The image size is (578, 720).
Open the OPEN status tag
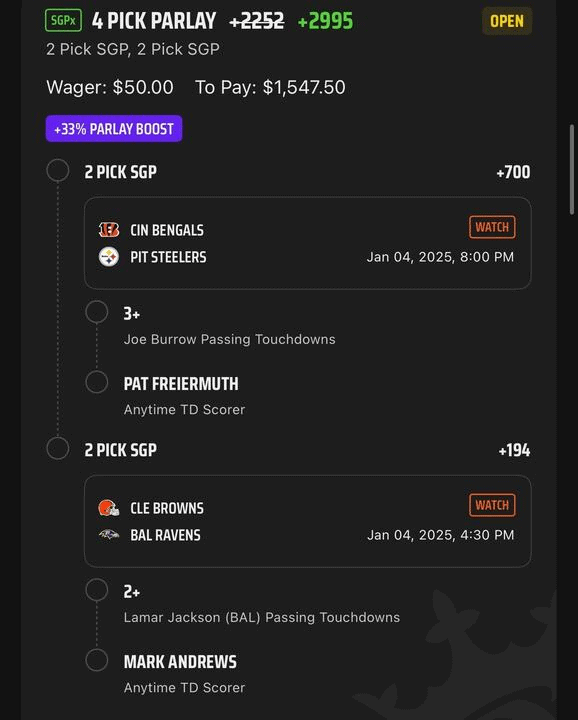[x=507, y=21]
